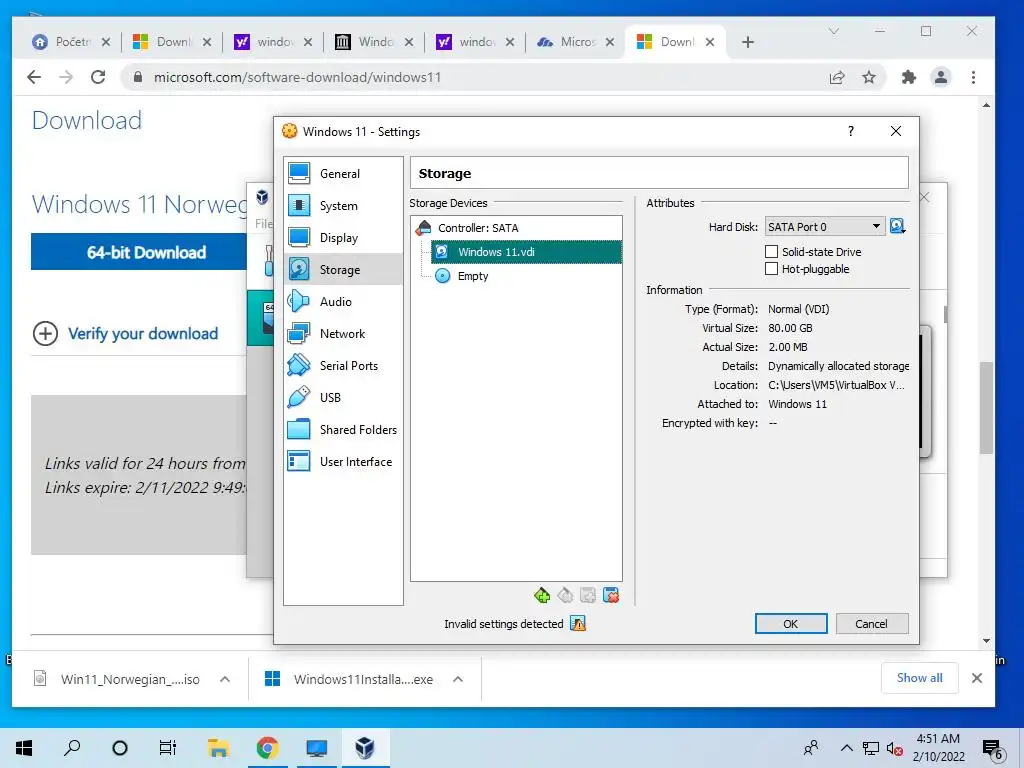Click choose virtual hard disk icon

click(x=898, y=227)
